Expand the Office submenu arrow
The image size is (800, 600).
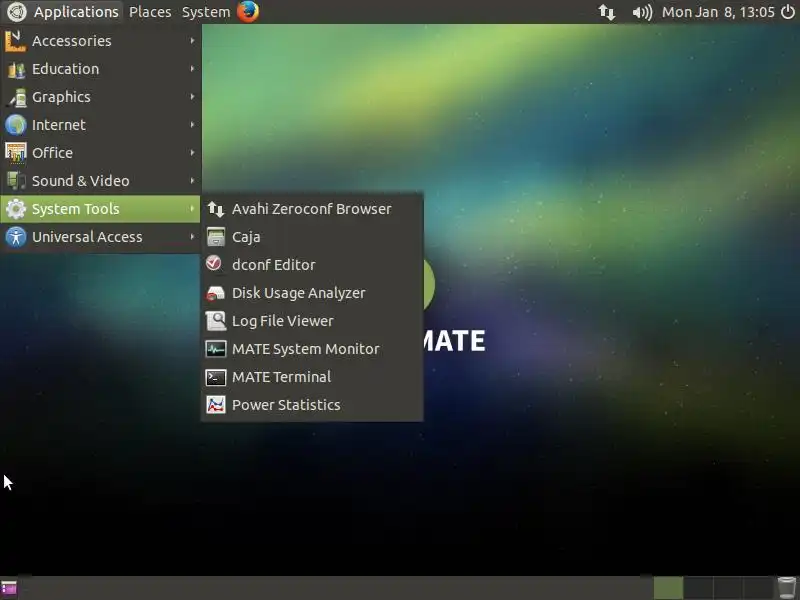pyautogui.click(x=192, y=153)
